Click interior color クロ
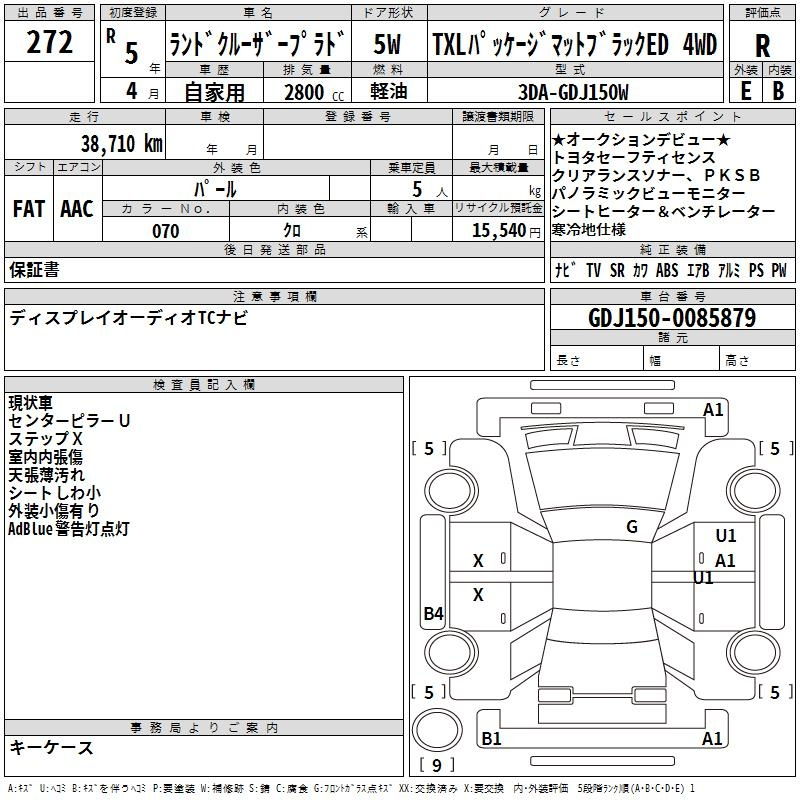800x800 pixels. click(x=292, y=231)
